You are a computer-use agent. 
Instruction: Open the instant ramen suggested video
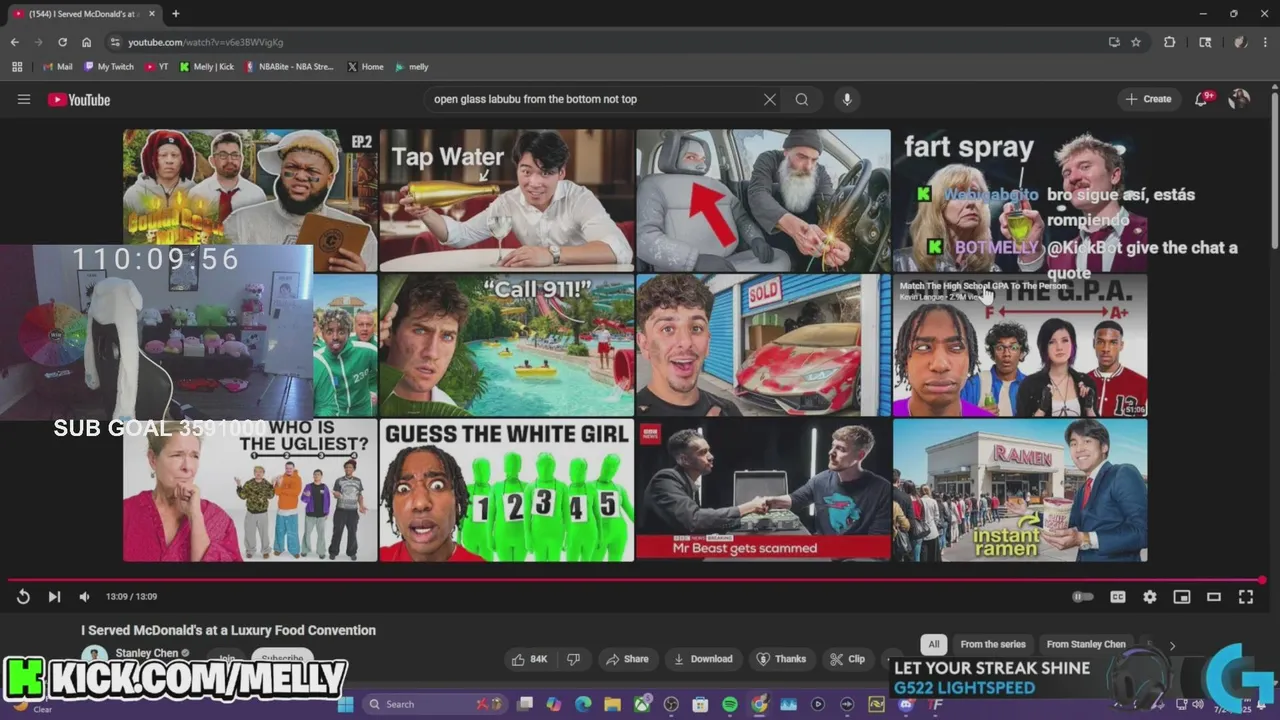(x=1020, y=490)
